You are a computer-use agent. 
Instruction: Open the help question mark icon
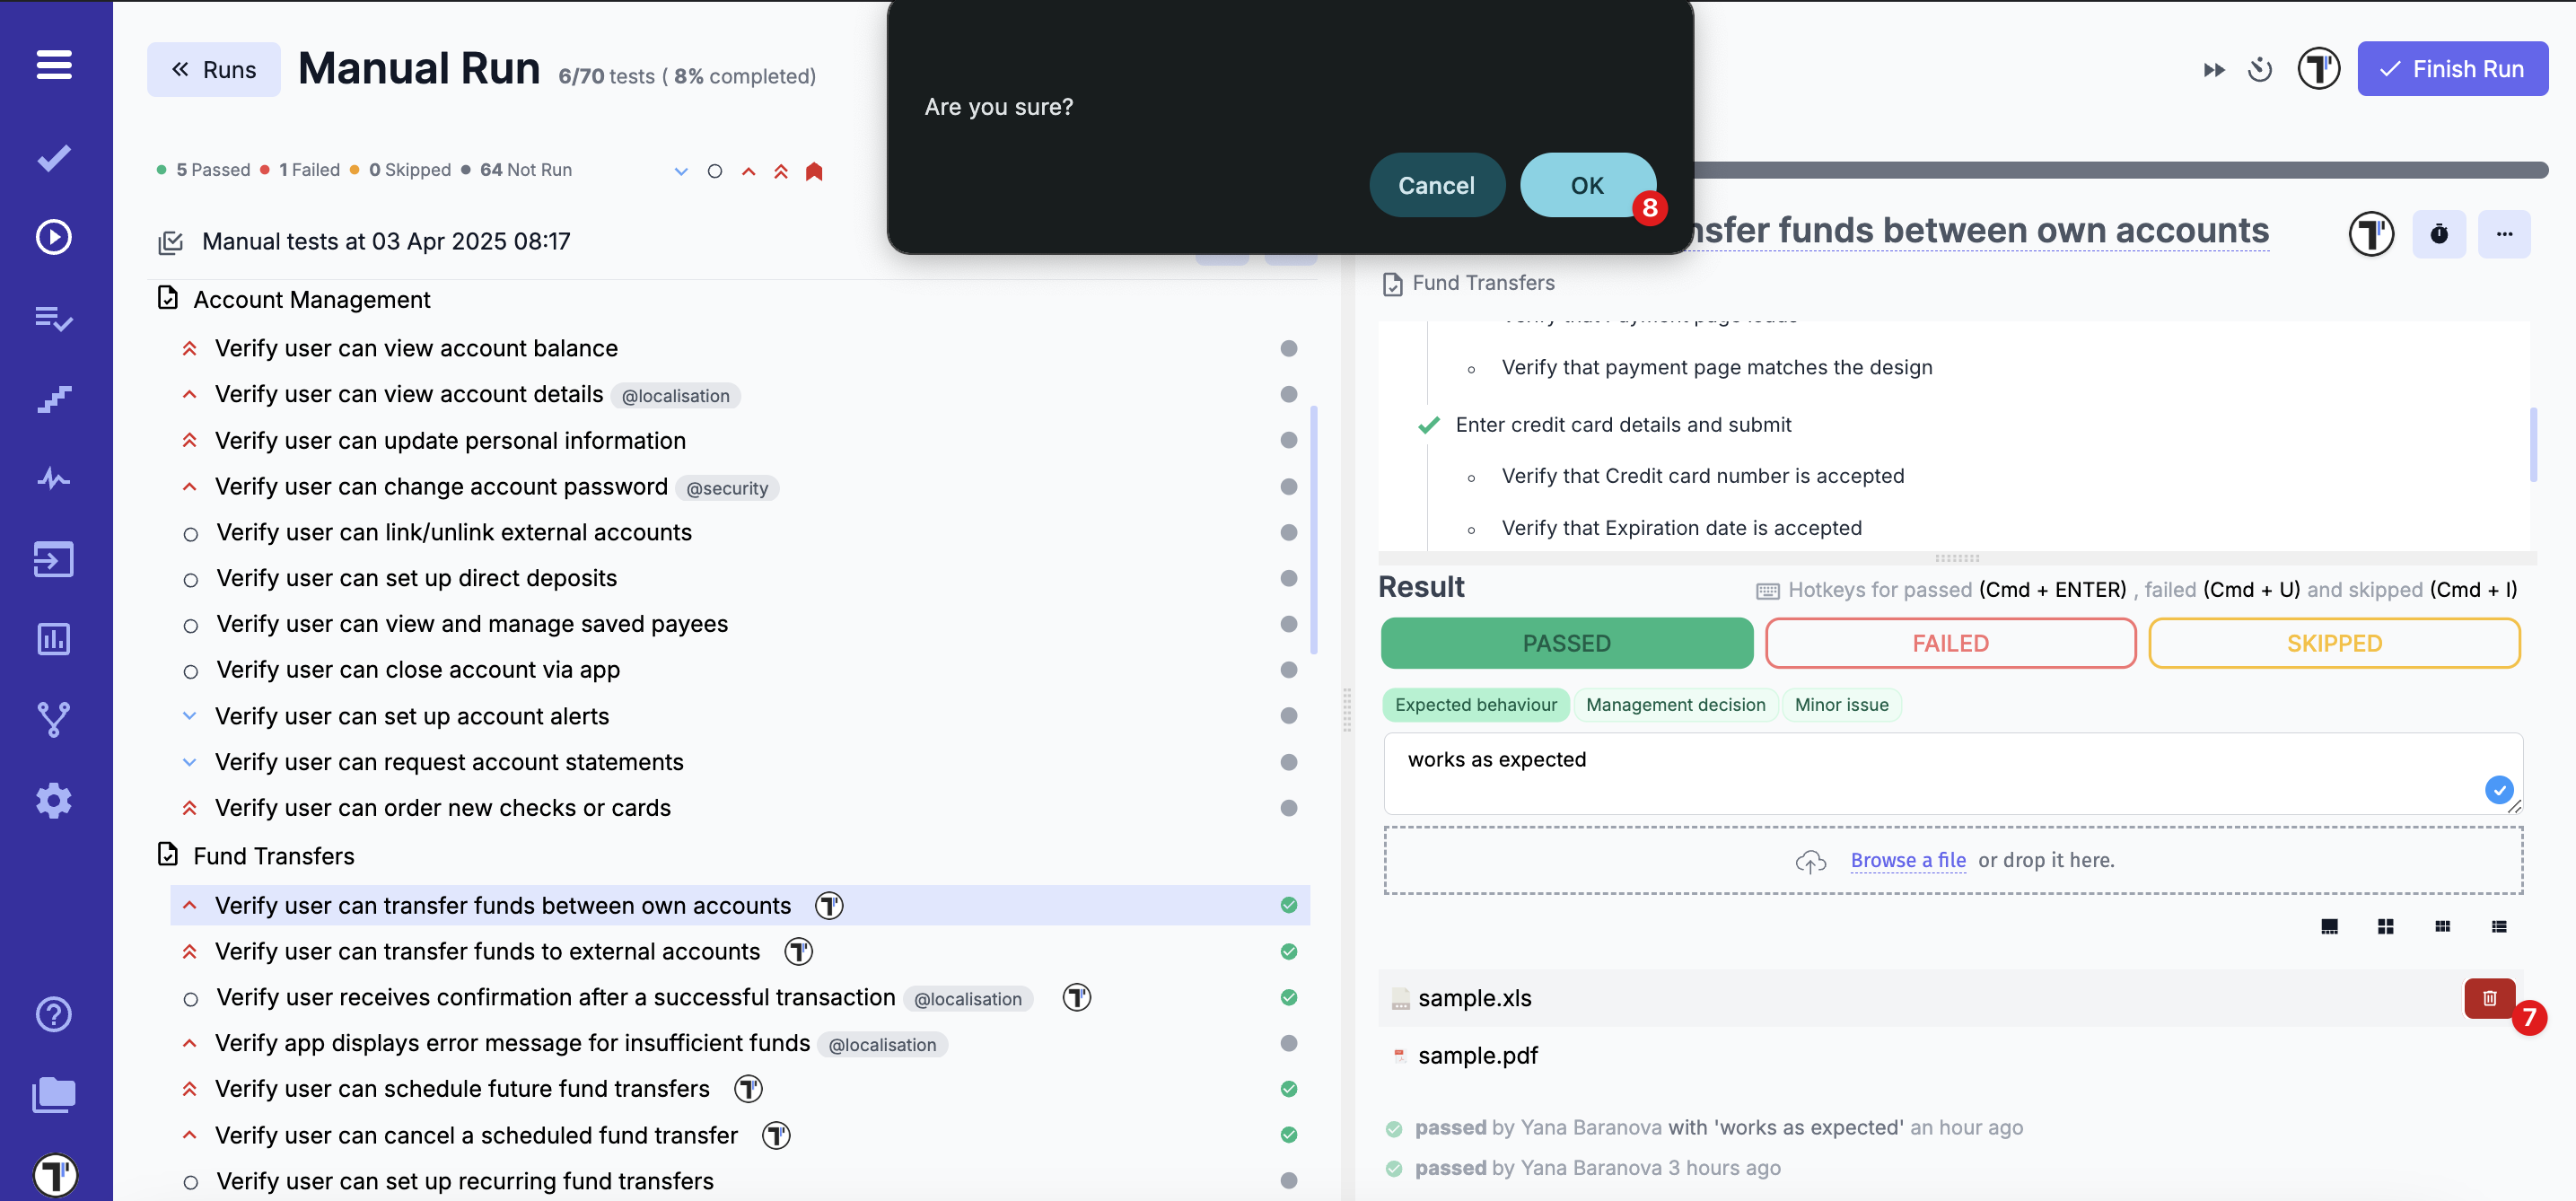54,1014
